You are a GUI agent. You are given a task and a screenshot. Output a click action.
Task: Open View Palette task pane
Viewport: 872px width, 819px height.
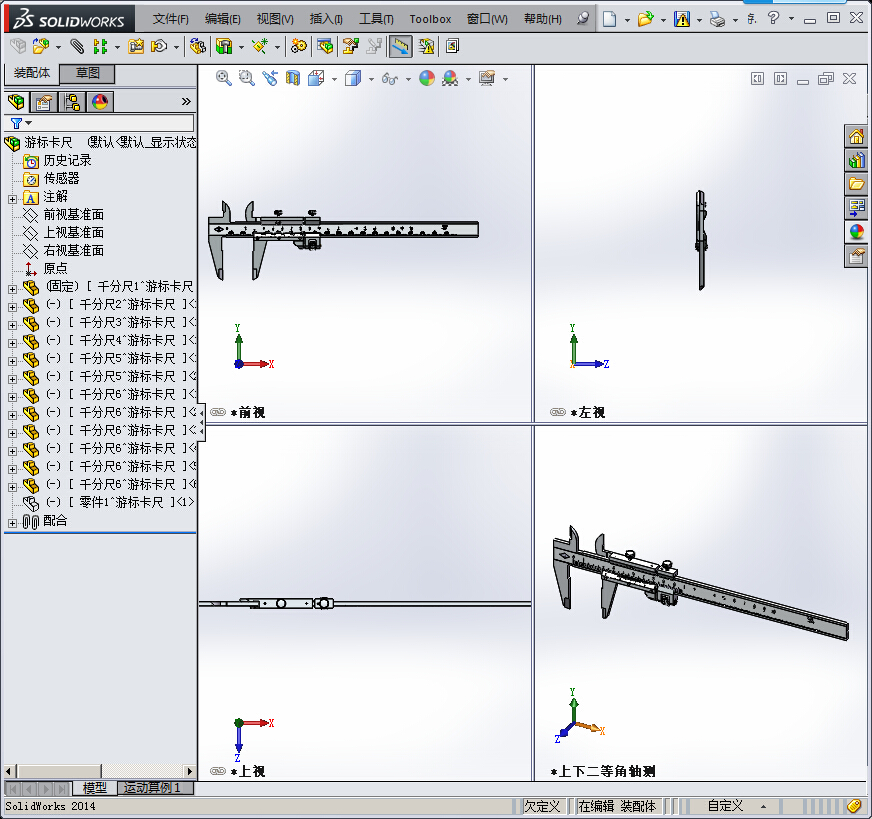click(856, 208)
